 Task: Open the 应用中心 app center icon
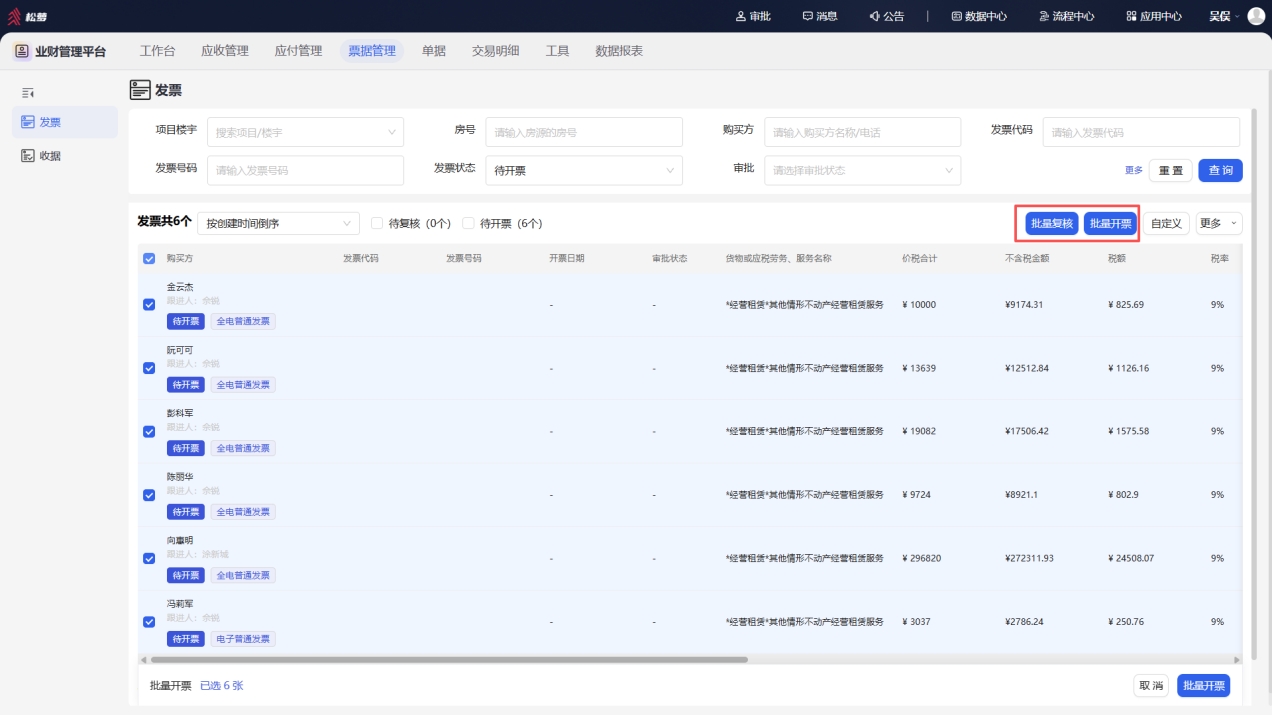click(1131, 16)
